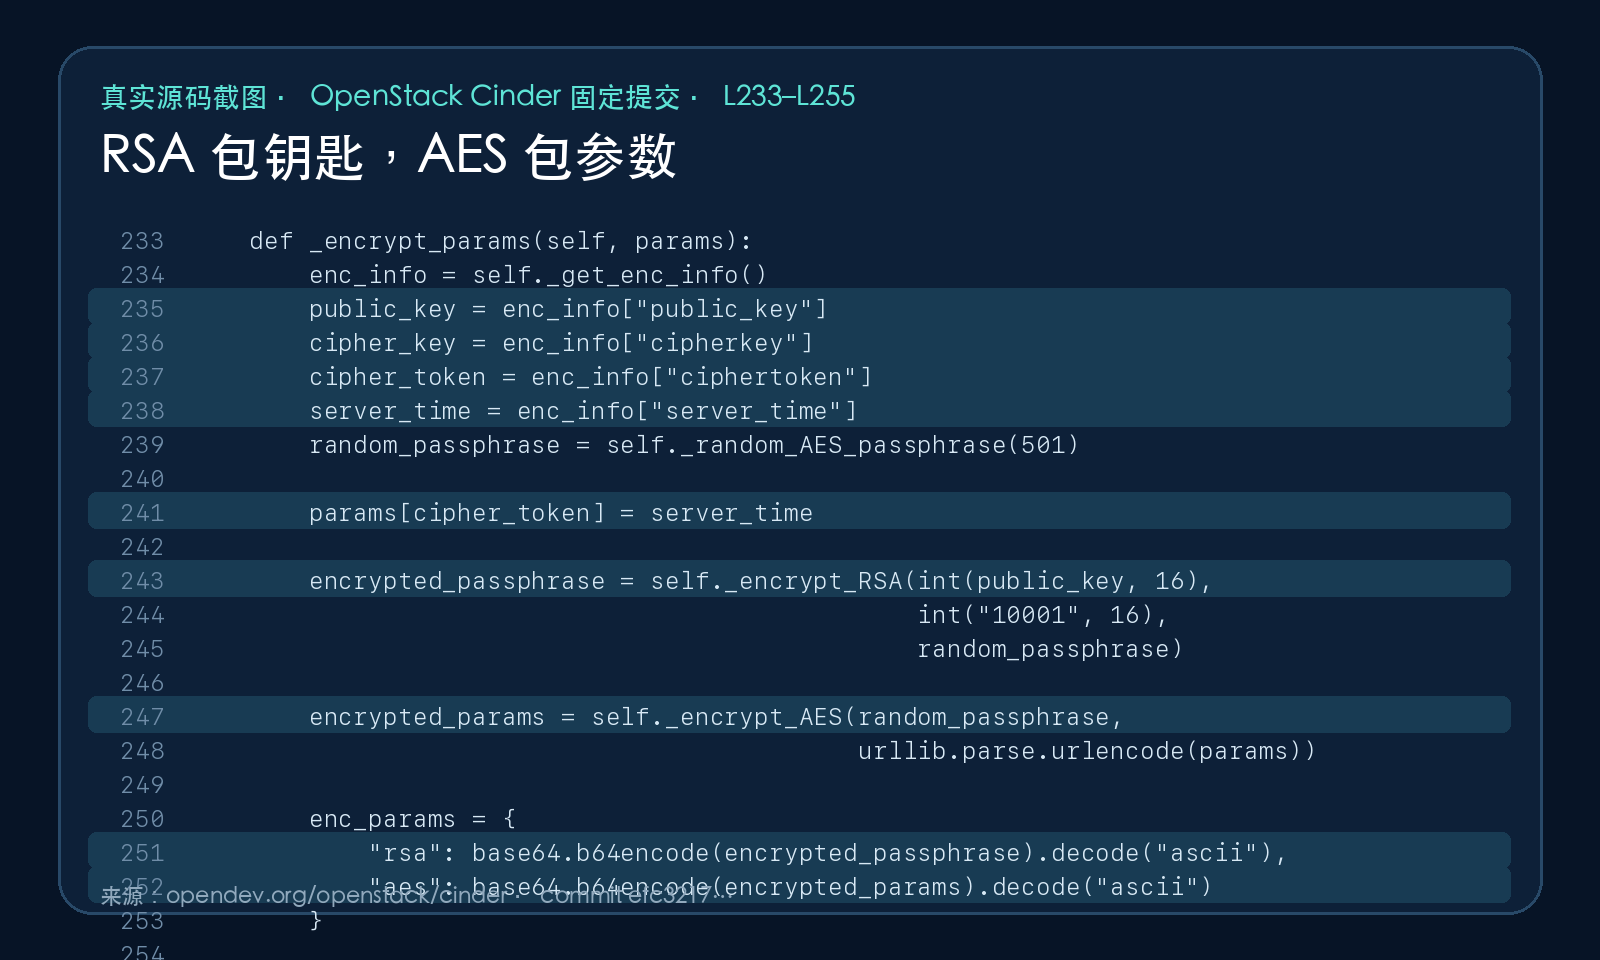Click line 239 random_passphrase assignment
The image size is (1600, 960).
(694, 445)
